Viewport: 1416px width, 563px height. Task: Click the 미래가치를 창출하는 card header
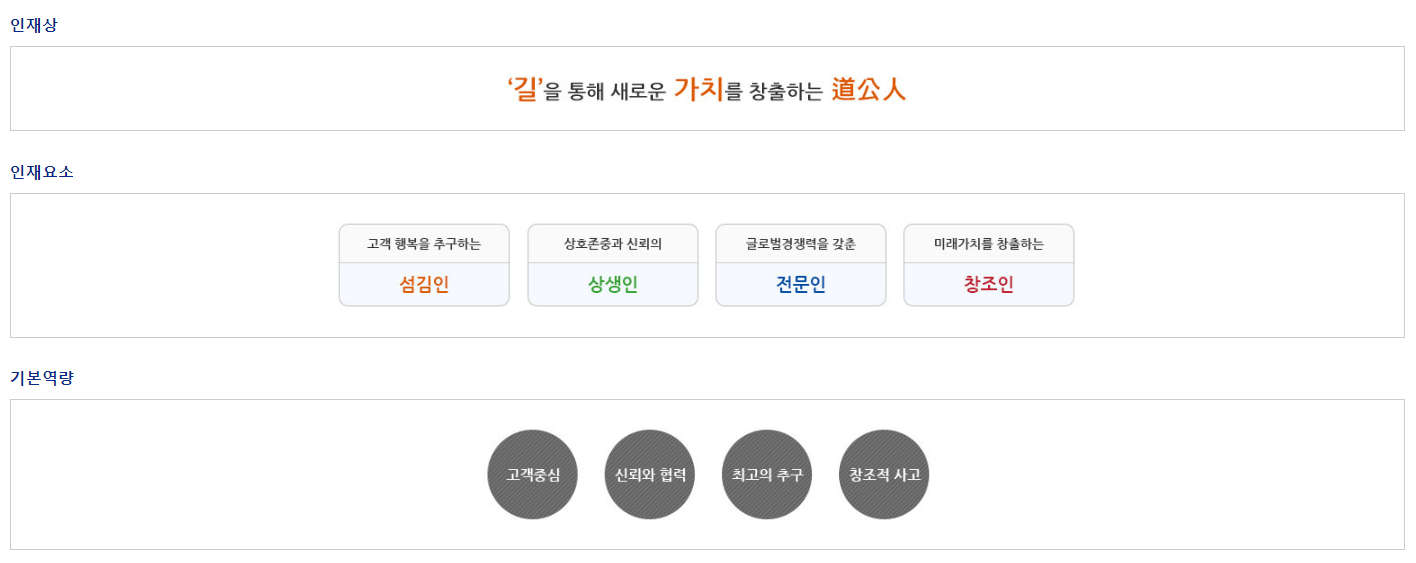pyautogui.click(x=988, y=244)
